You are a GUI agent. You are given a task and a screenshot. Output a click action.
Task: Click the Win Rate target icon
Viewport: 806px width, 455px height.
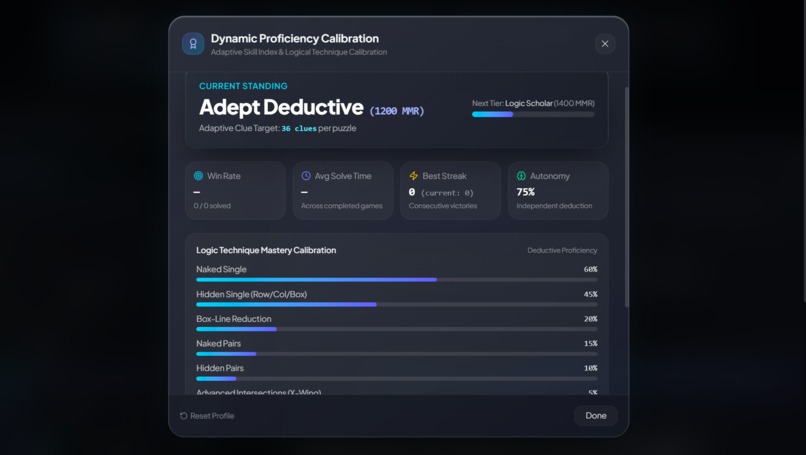coord(198,176)
